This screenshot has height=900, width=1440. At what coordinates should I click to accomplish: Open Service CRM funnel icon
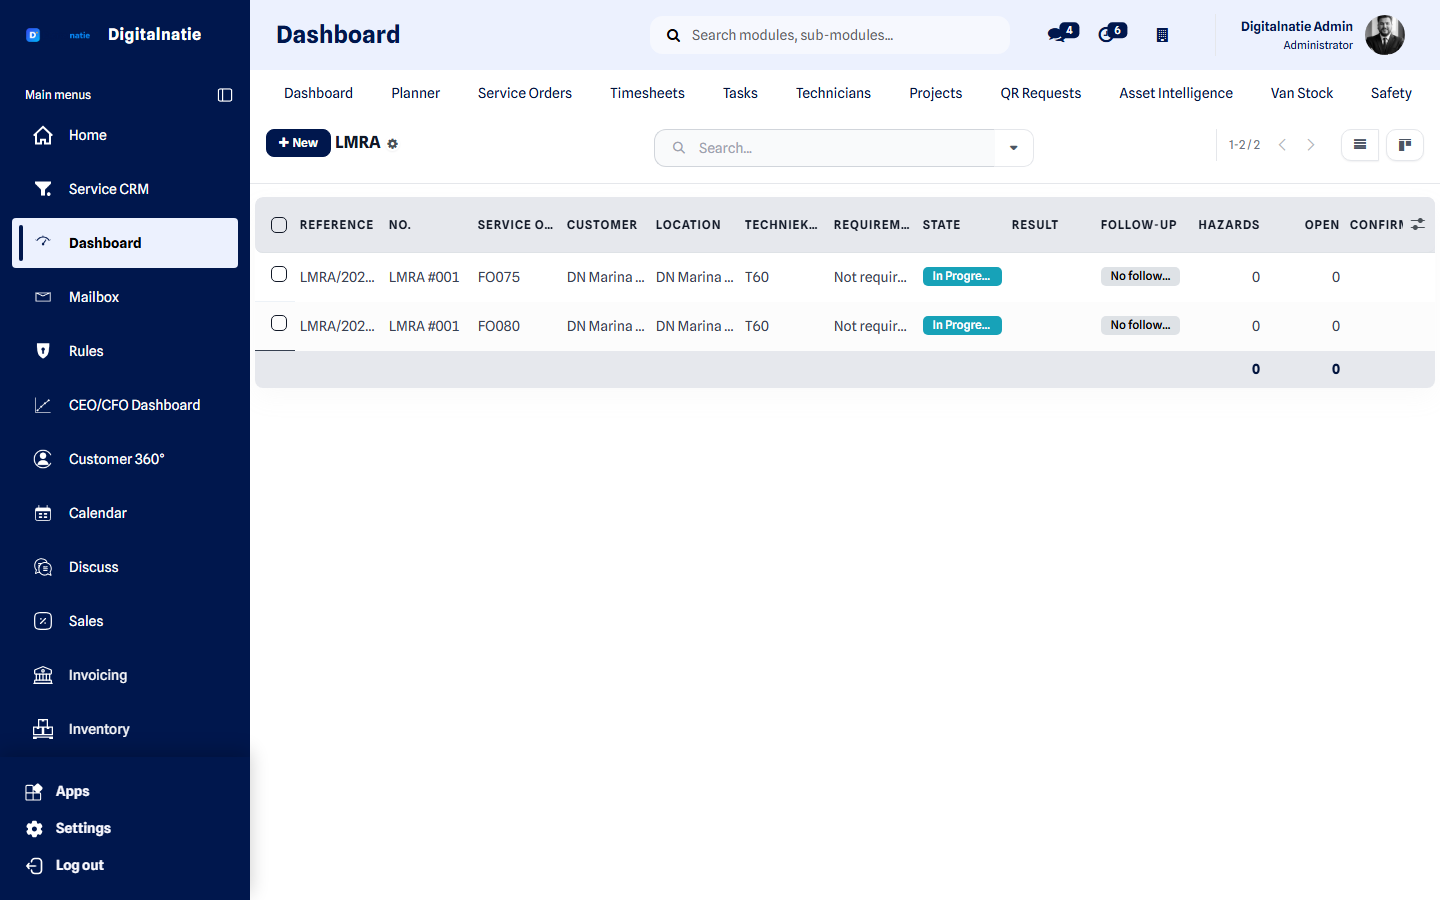[x=43, y=189]
